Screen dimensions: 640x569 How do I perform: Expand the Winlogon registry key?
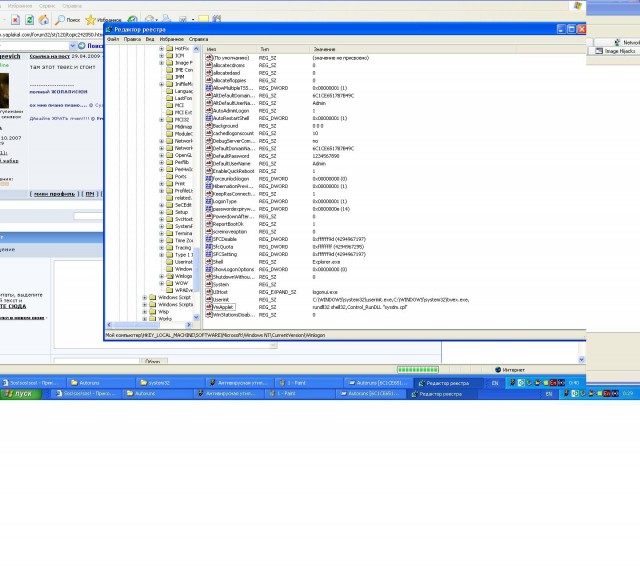(161, 276)
